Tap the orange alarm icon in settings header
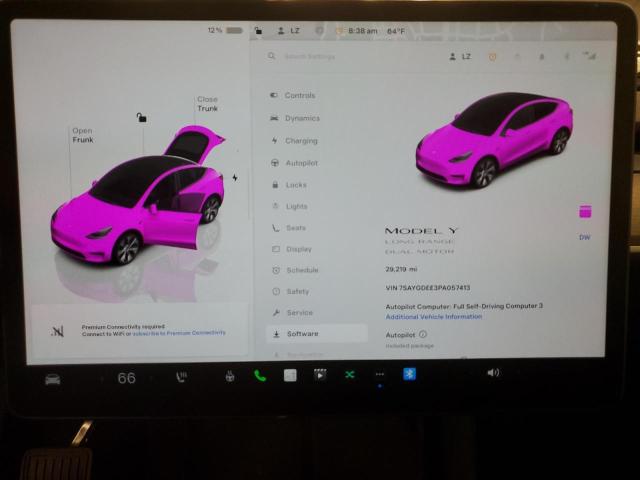The image size is (640, 480). click(493, 57)
